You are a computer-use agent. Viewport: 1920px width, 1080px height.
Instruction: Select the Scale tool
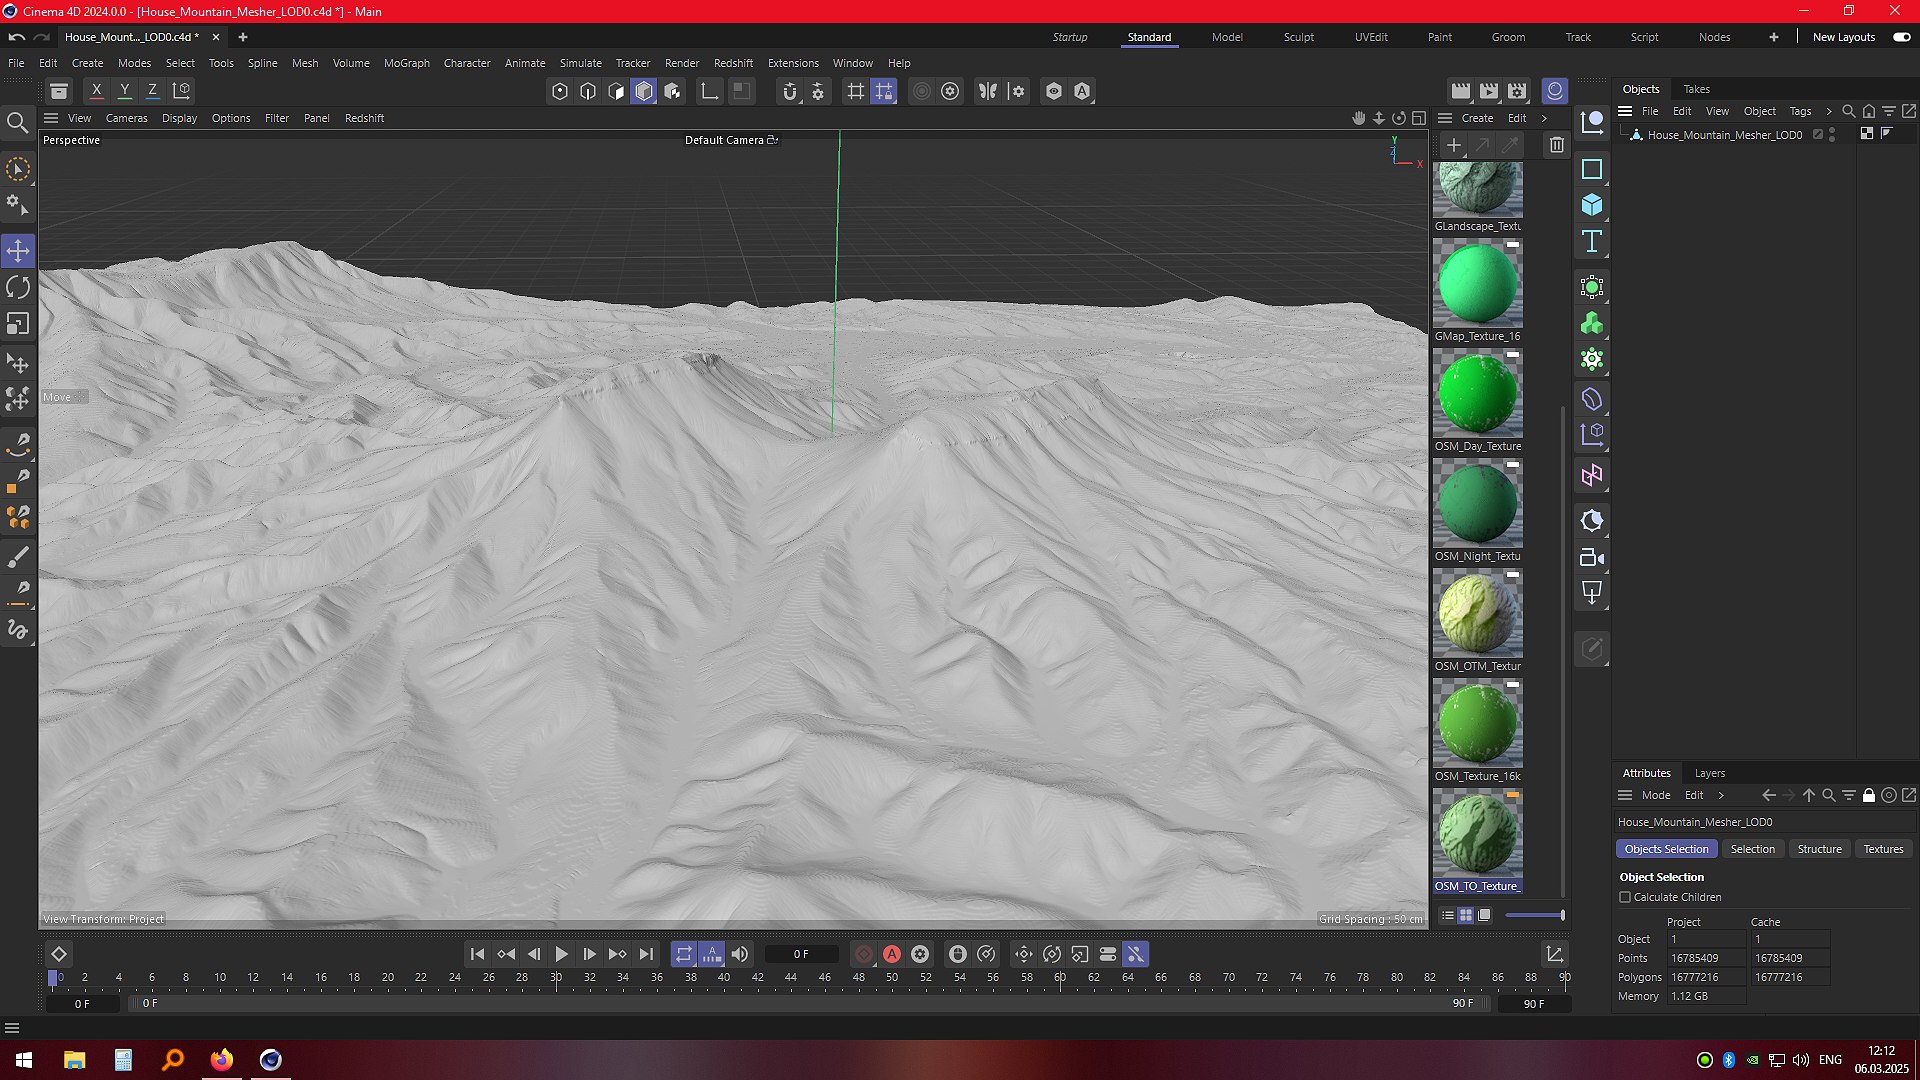coord(18,324)
